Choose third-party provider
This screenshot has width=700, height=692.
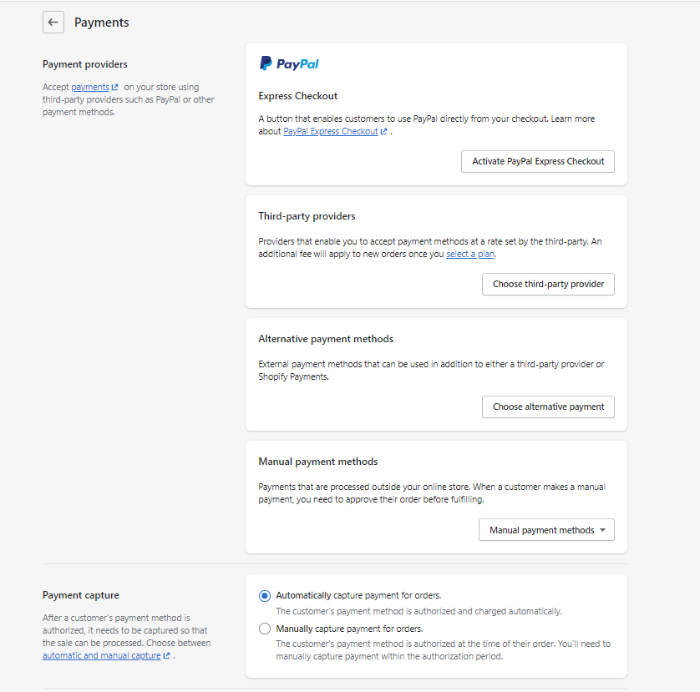tap(548, 284)
